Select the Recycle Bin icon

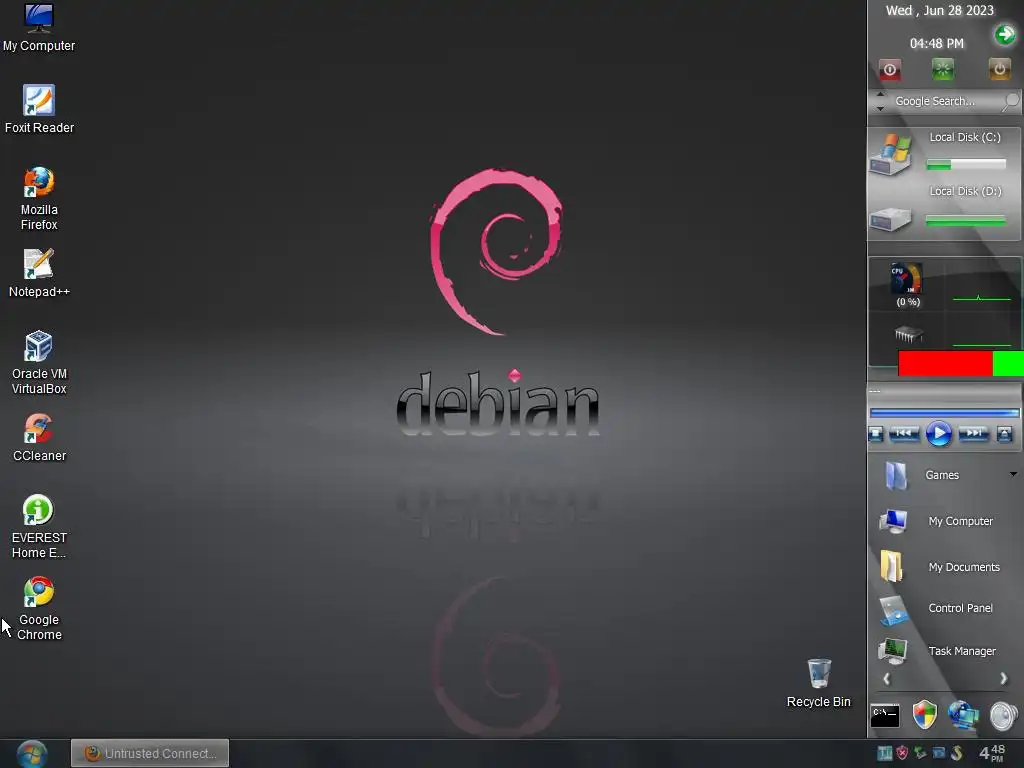[818, 683]
